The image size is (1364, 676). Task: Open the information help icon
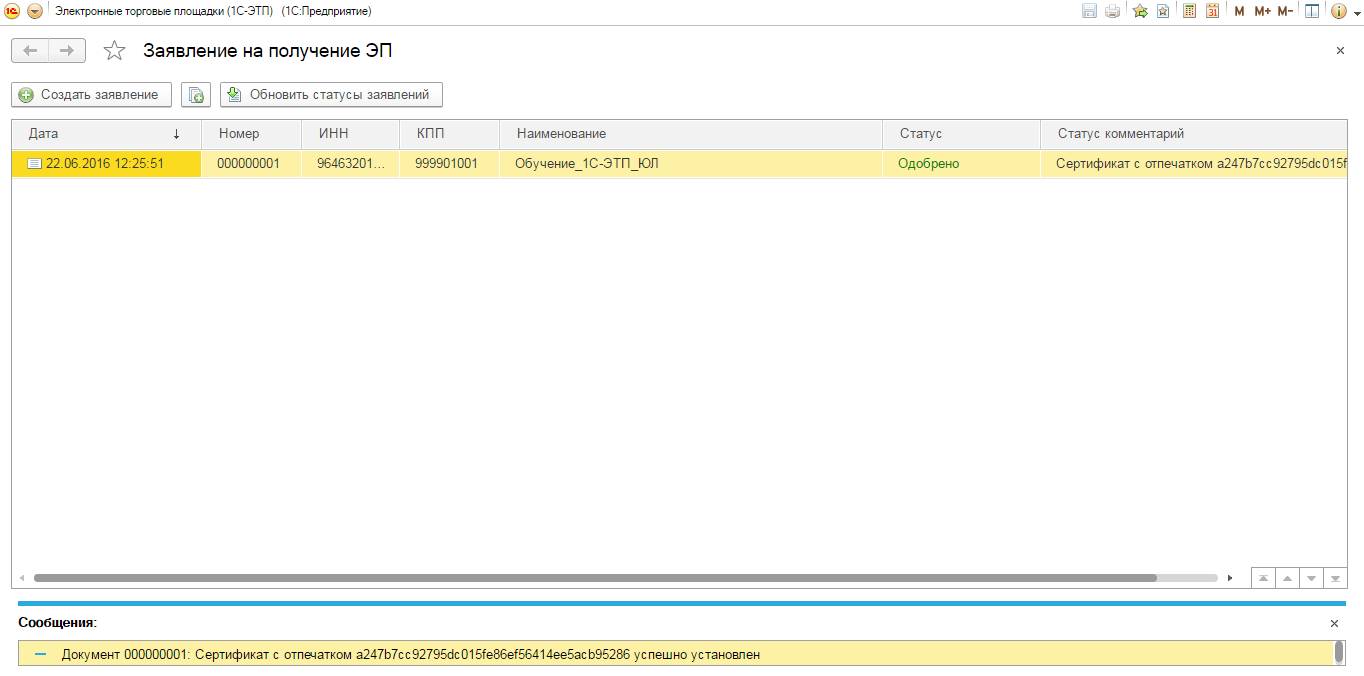1338,11
